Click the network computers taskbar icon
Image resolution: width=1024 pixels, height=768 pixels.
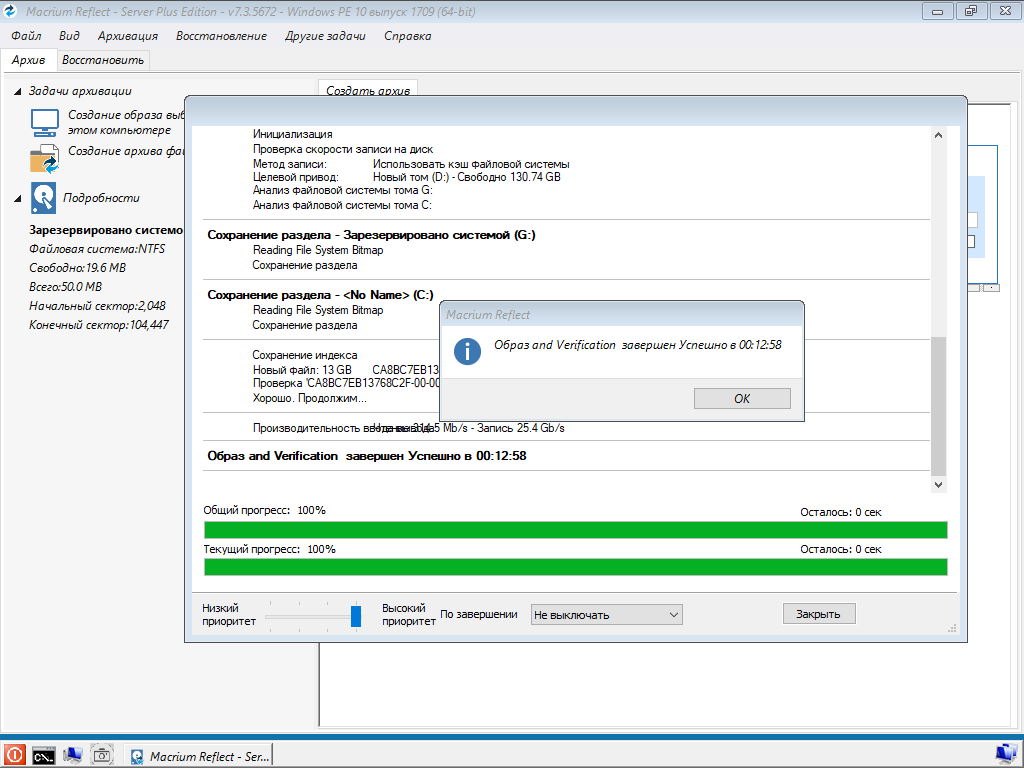(72, 755)
